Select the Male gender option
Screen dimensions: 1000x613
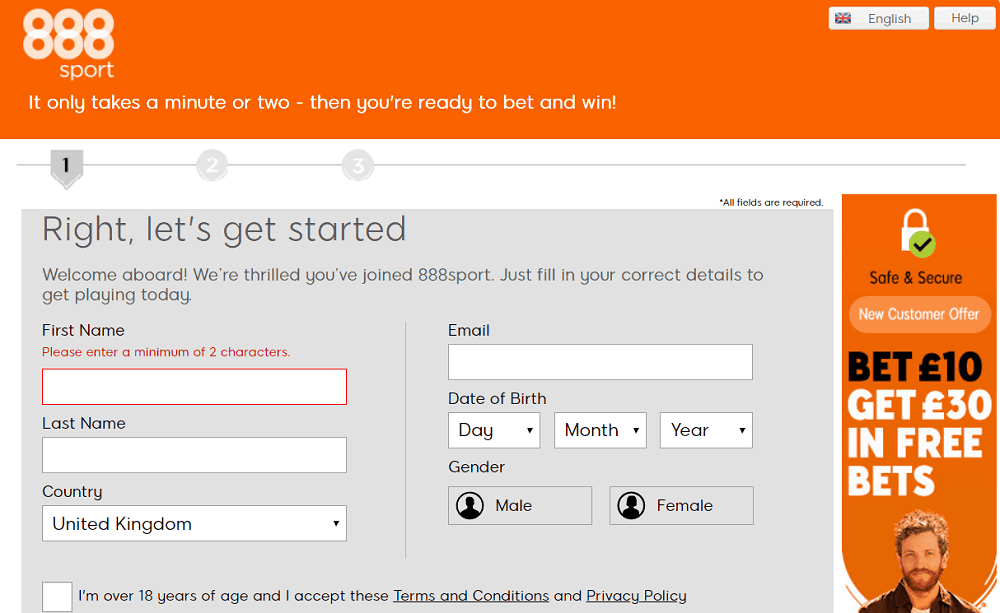click(520, 505)
